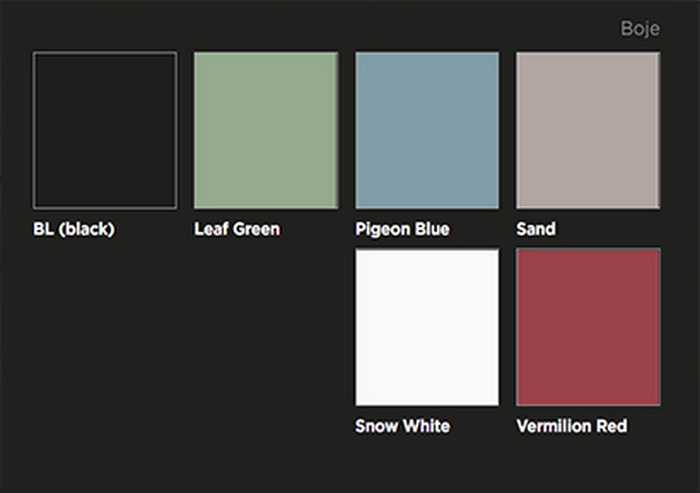Pick the pale green color square

click(x=266, y=130)
